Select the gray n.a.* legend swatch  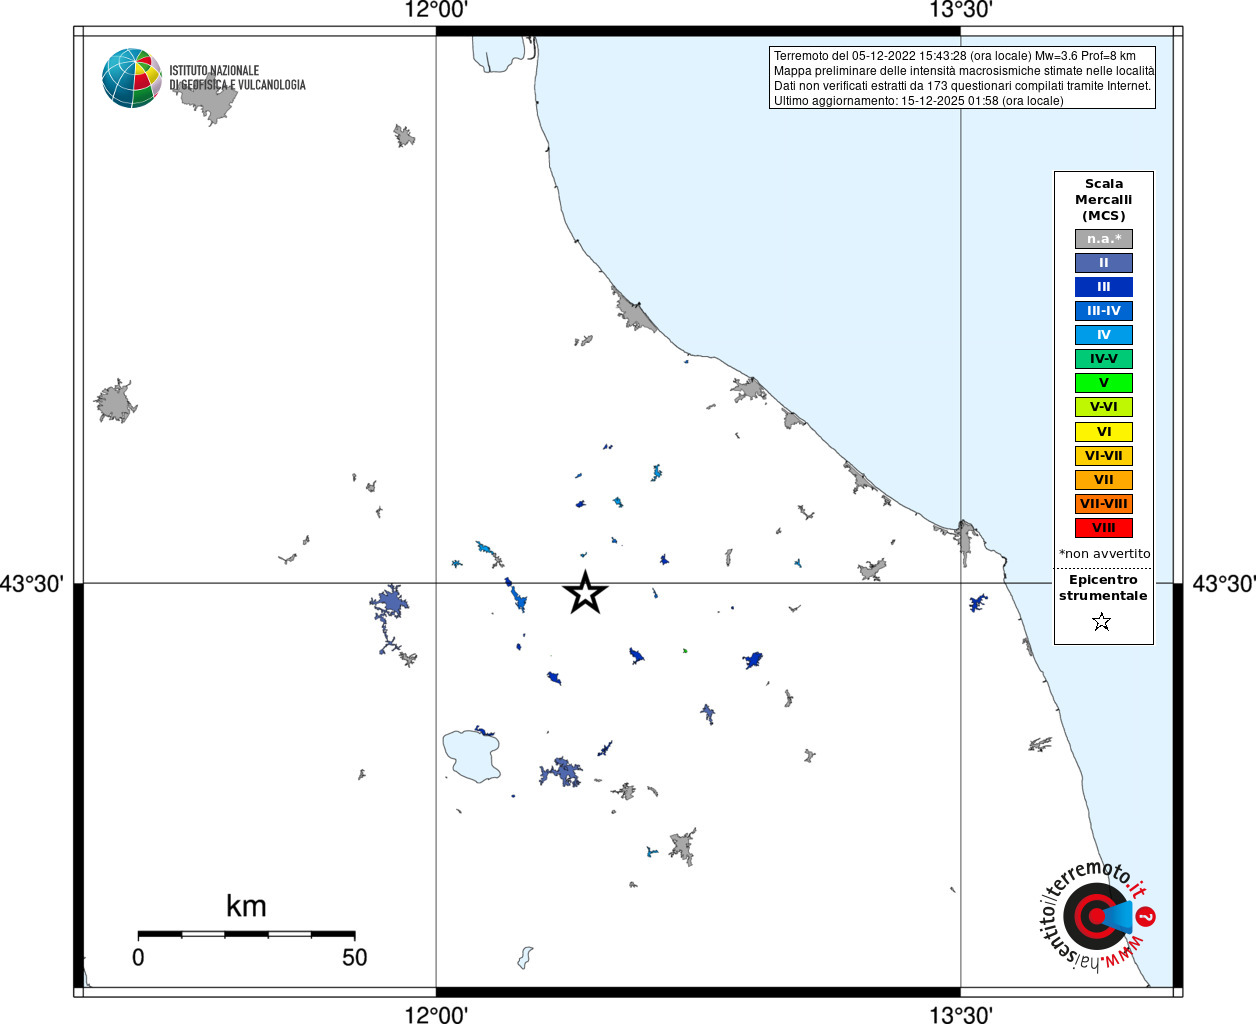point(1103,239)
